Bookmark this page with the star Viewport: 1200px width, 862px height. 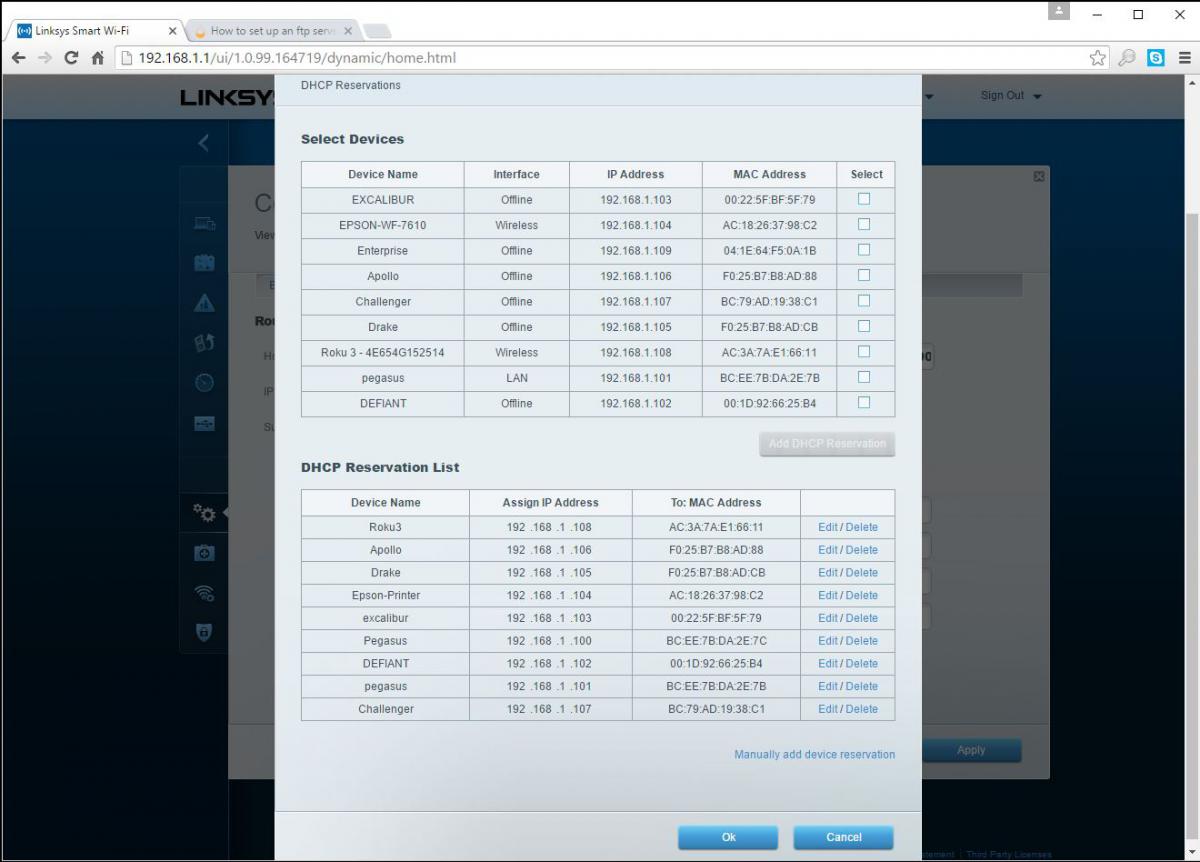click(1098, 58)
